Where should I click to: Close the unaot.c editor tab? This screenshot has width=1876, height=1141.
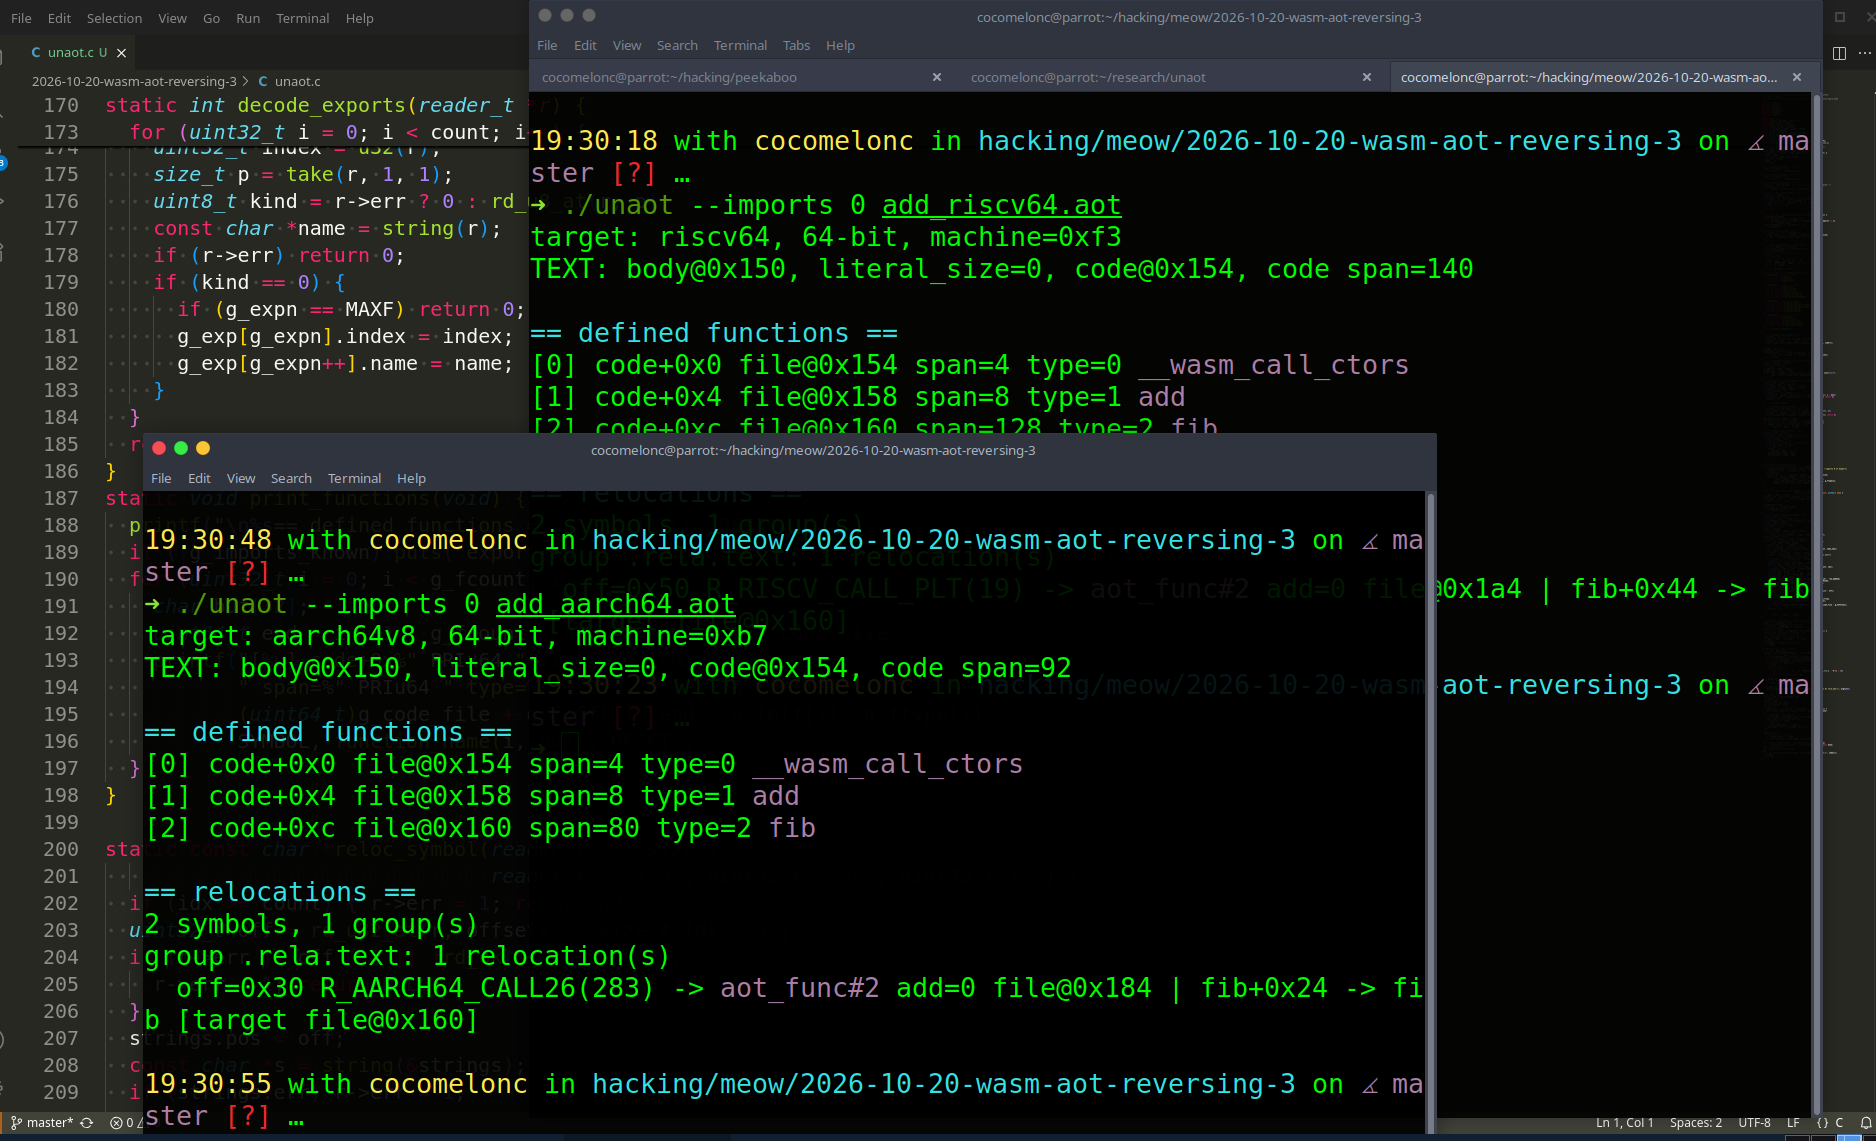coord(121,53)
